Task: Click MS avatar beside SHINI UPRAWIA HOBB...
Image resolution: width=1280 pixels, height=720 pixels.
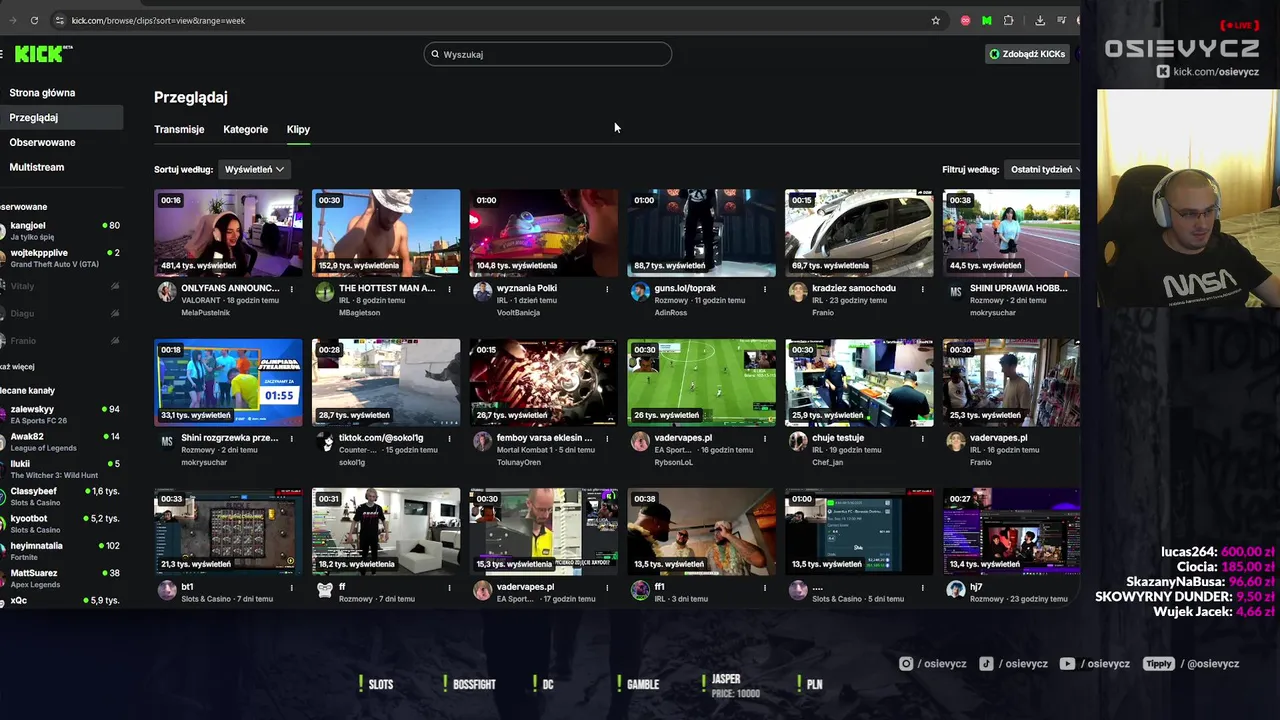Action: coord(956,292)
